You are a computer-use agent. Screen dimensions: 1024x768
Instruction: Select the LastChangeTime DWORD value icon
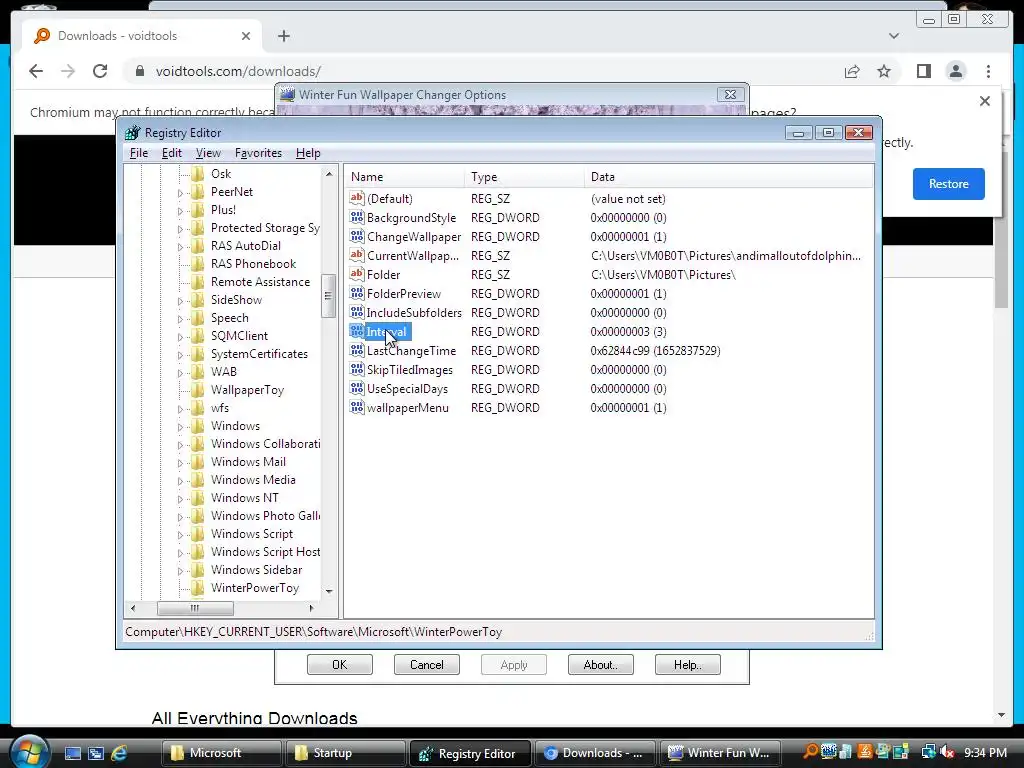357,351
